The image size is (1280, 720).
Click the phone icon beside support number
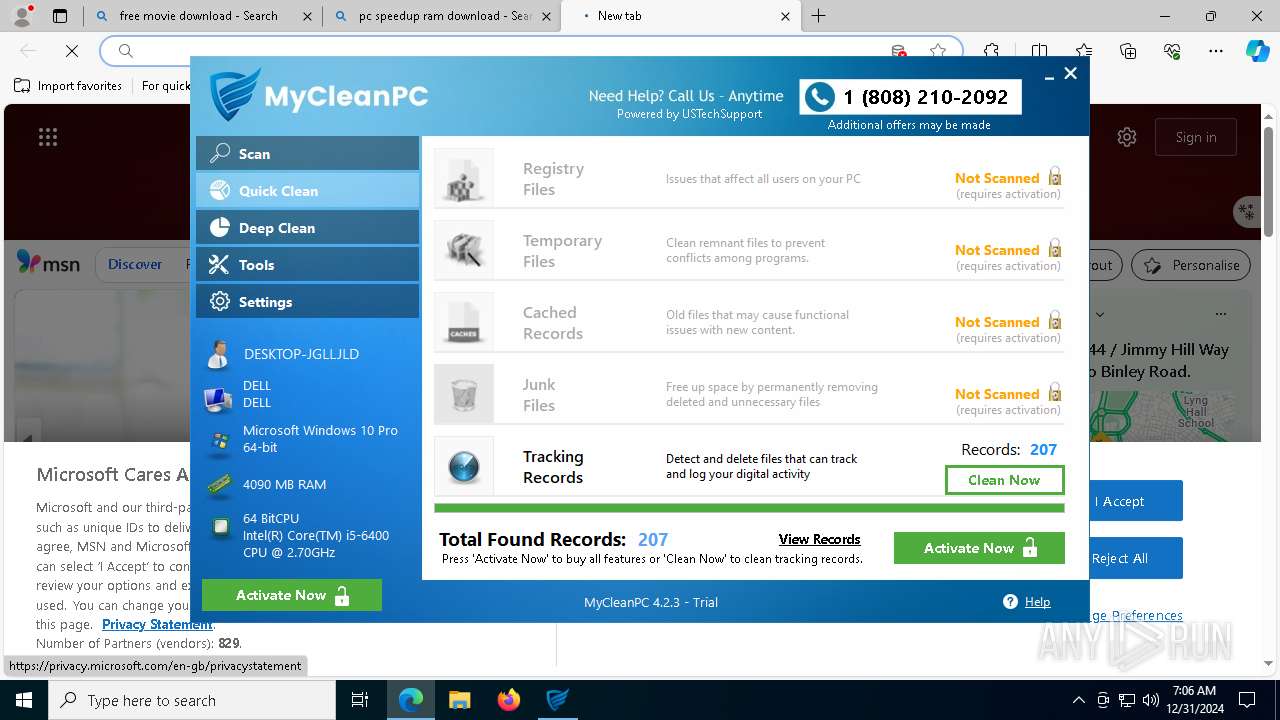820,97
